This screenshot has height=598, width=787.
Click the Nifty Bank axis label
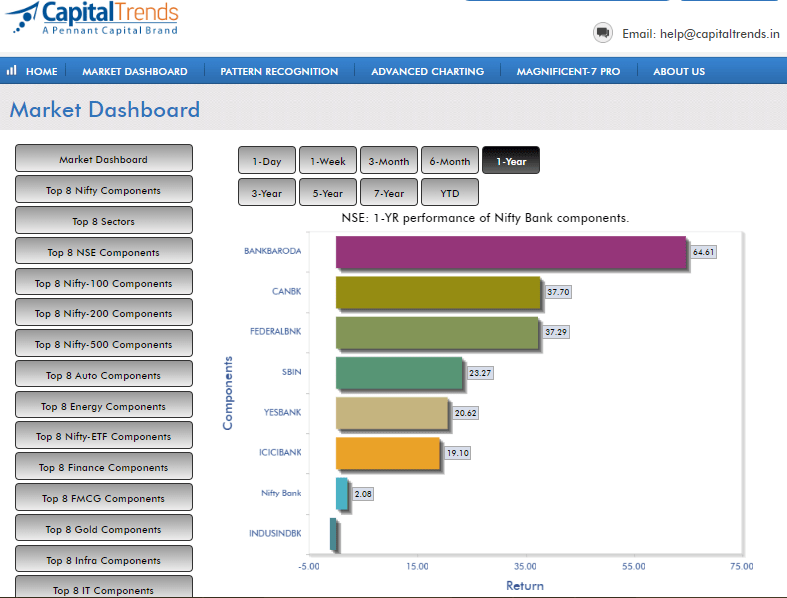281,493
